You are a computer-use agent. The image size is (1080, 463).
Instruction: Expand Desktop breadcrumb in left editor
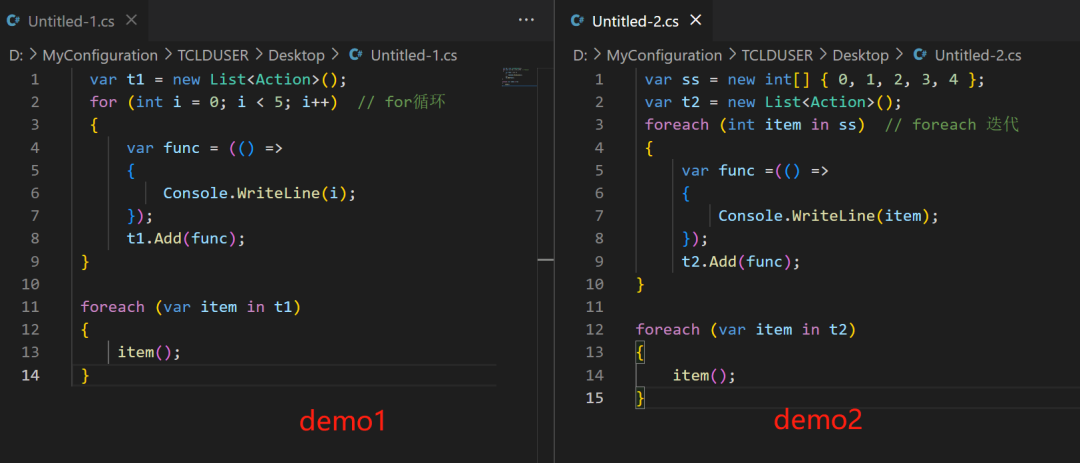[297, 55]
